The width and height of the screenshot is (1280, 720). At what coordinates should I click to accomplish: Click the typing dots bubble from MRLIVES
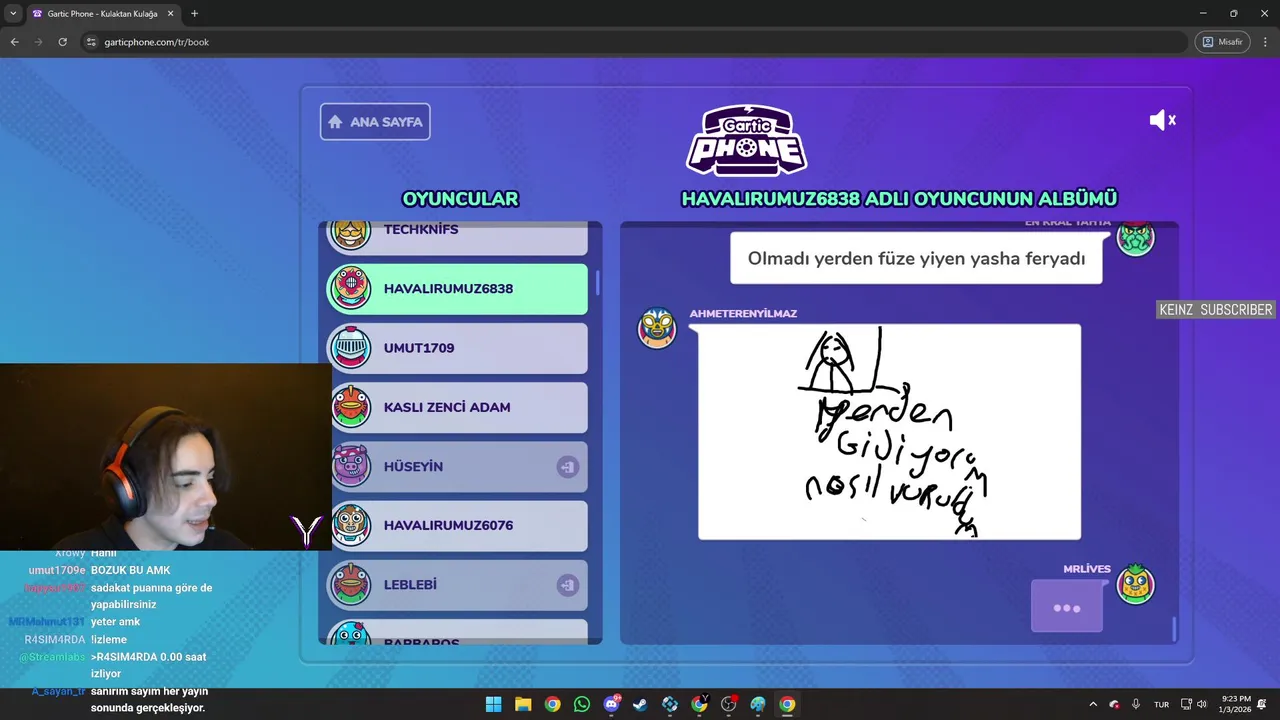coord(1067,607)
